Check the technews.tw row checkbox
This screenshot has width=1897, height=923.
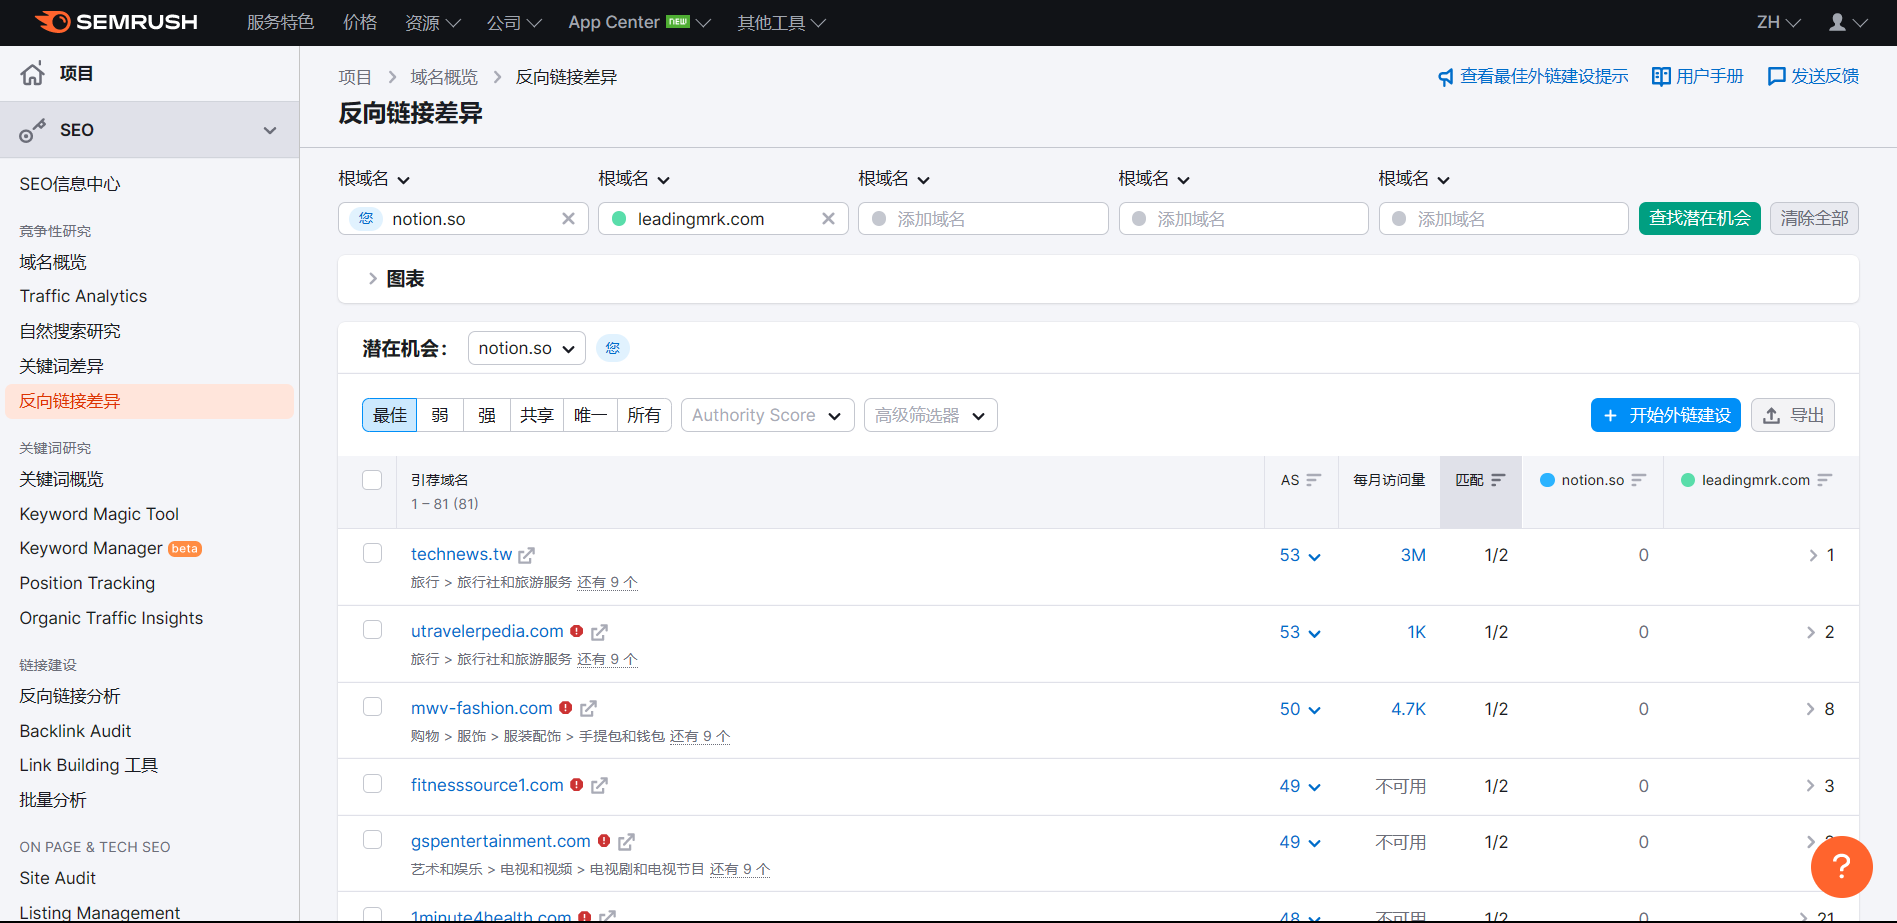pos(372,553)
